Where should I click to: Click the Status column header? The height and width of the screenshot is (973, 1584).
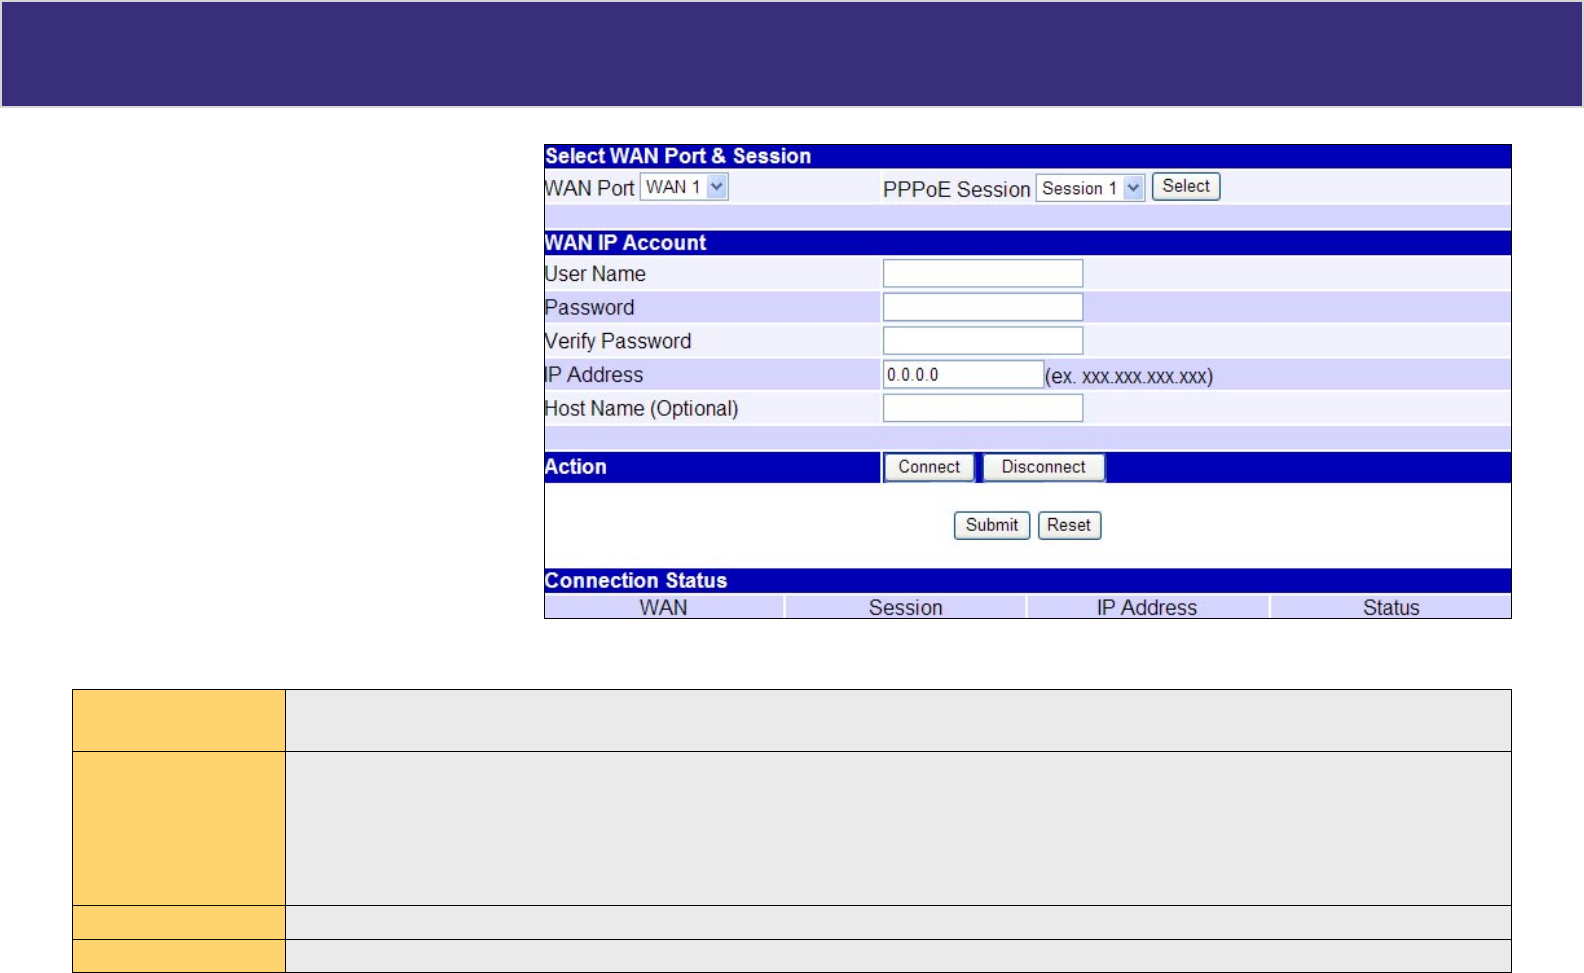[x=1390, y=607]
